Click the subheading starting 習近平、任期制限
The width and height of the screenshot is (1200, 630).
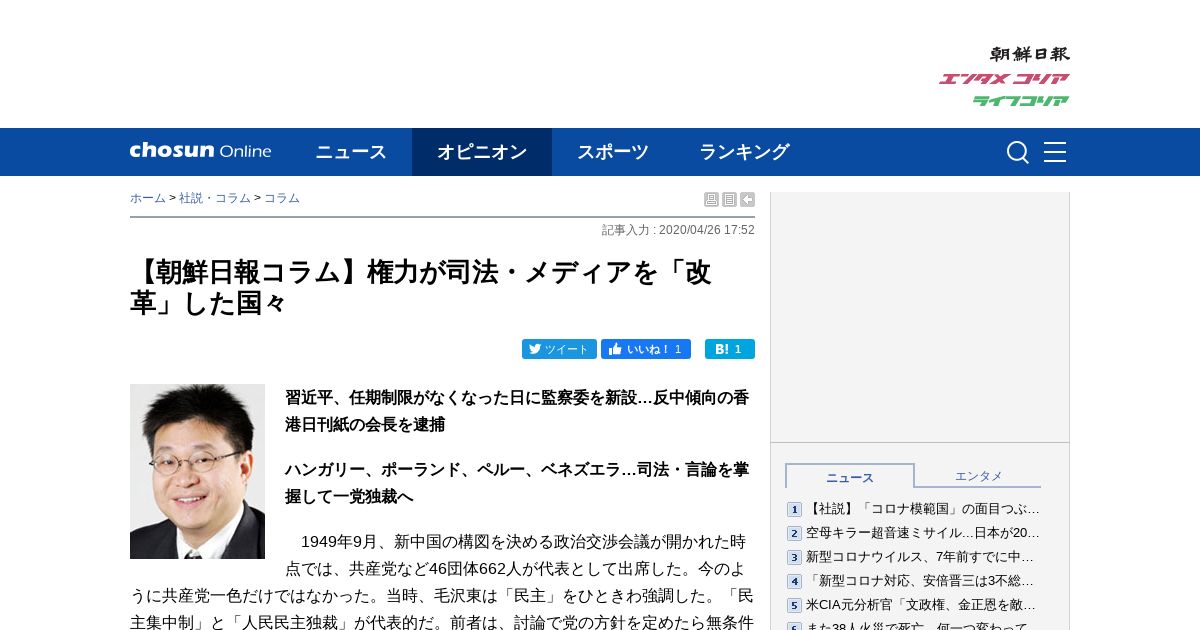tap(517, 411)
